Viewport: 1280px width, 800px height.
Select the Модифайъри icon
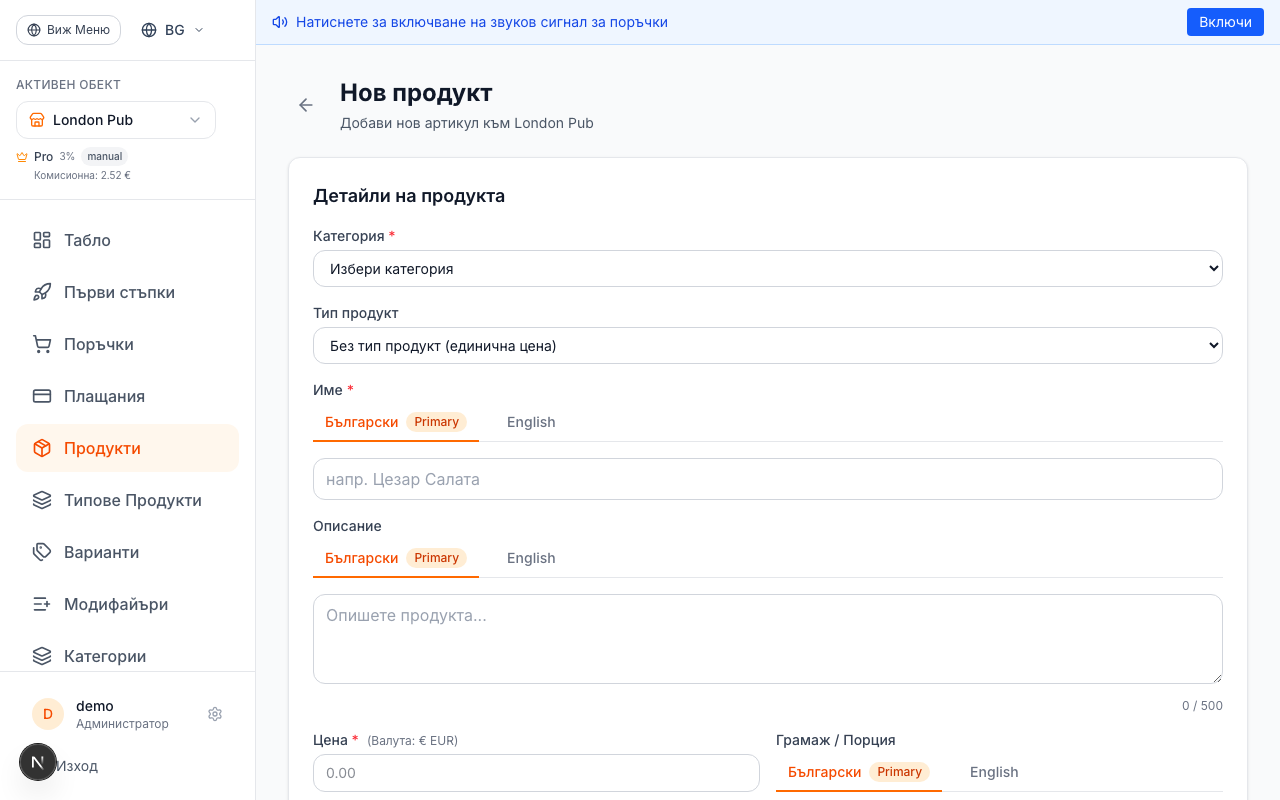click(41, 604)
